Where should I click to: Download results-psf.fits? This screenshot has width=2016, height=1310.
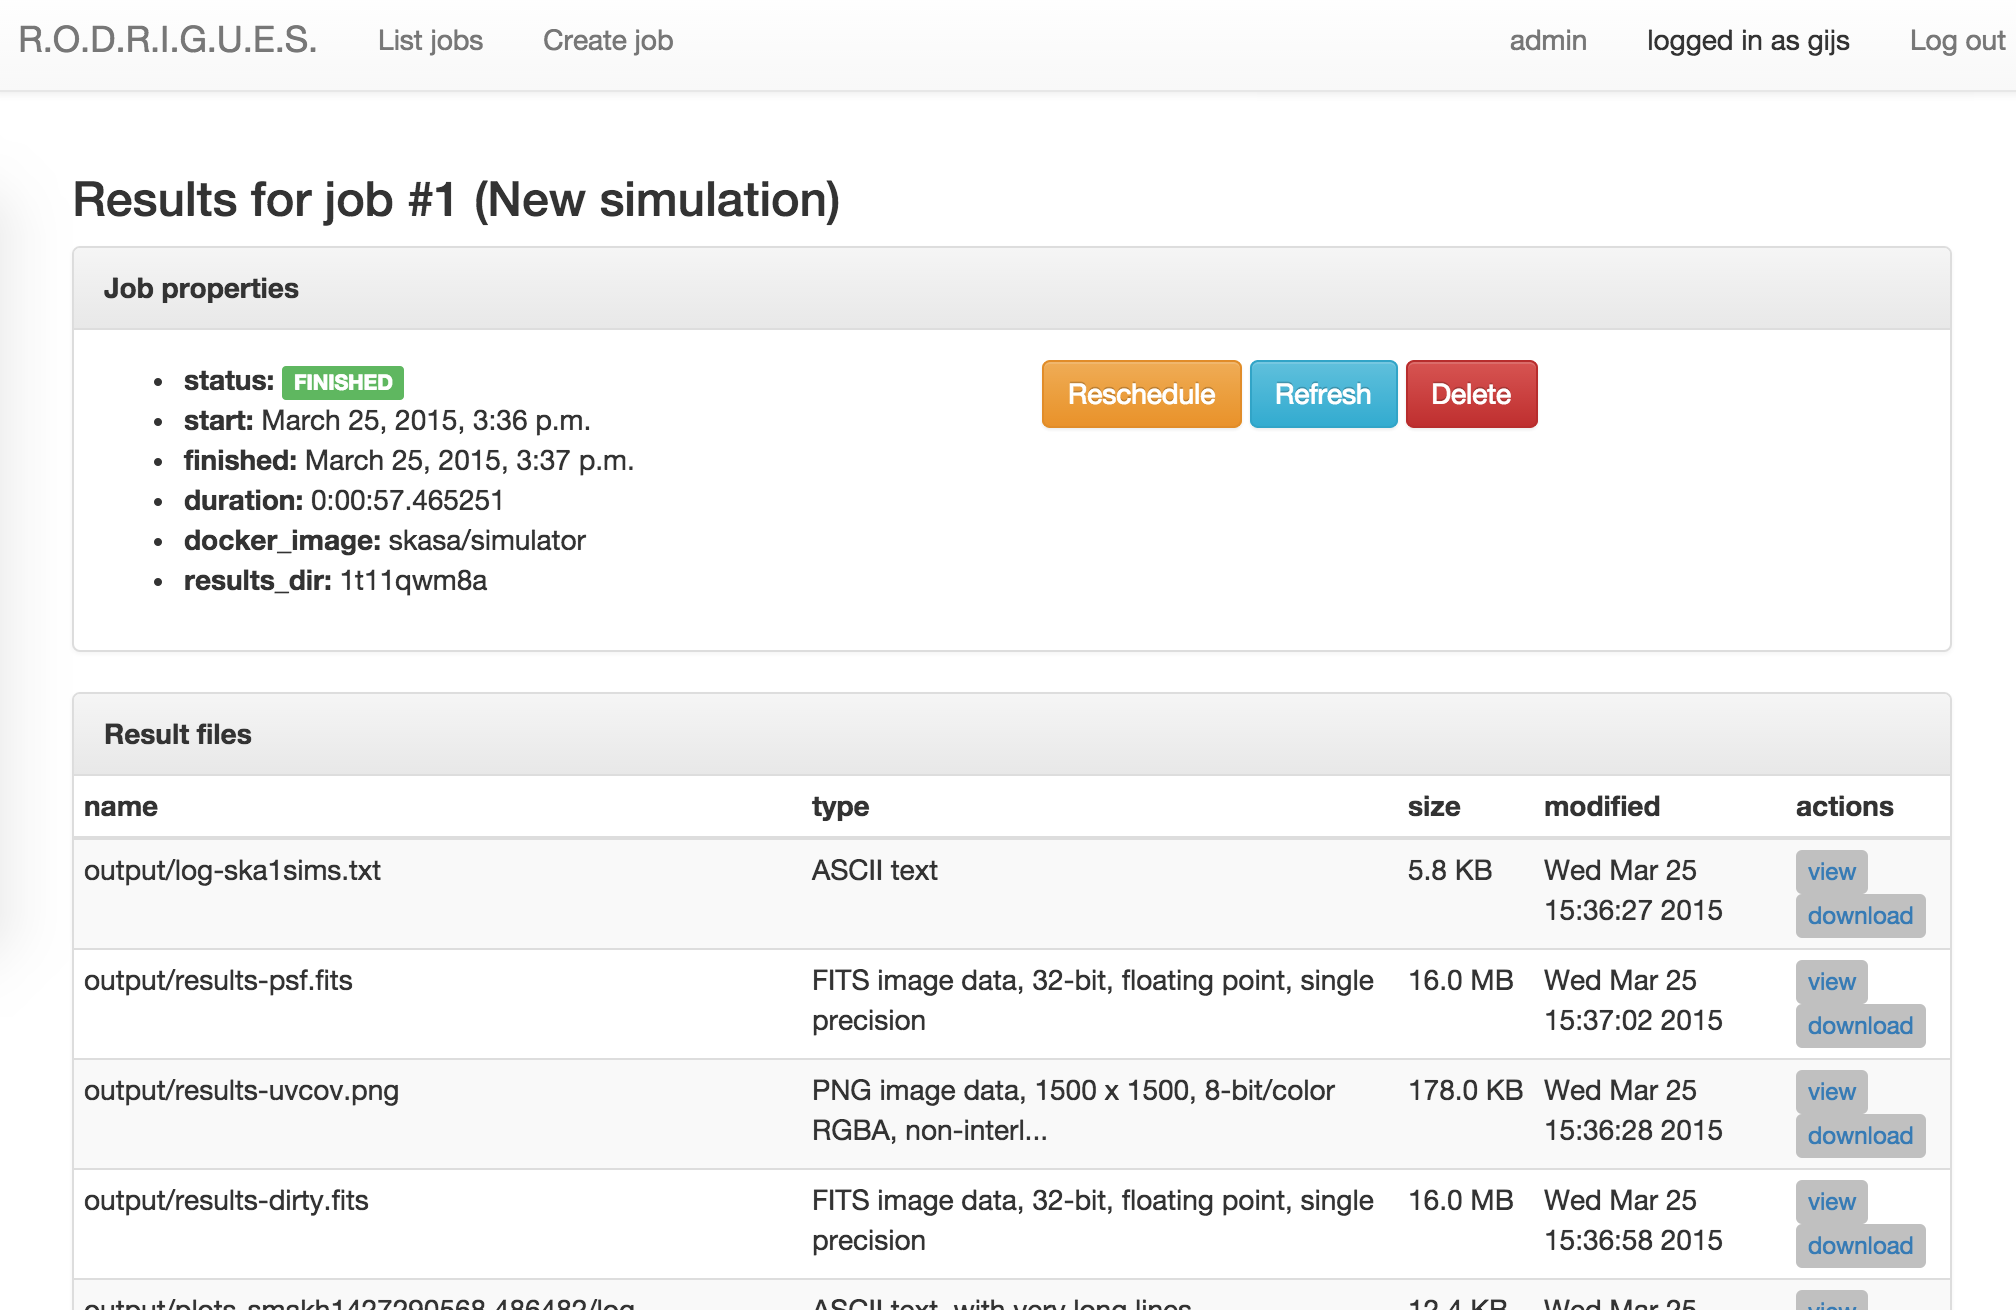tap(1859, 1026)
